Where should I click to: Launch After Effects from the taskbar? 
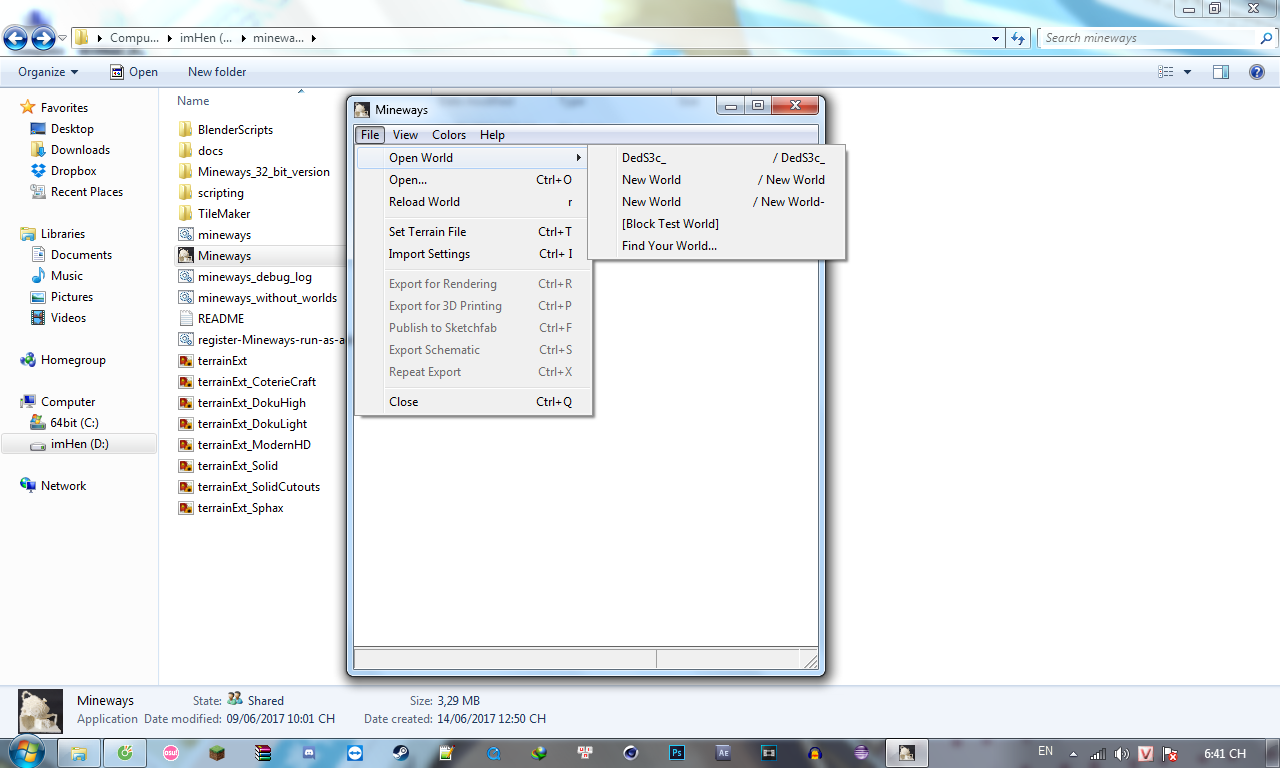click(723, 753)
